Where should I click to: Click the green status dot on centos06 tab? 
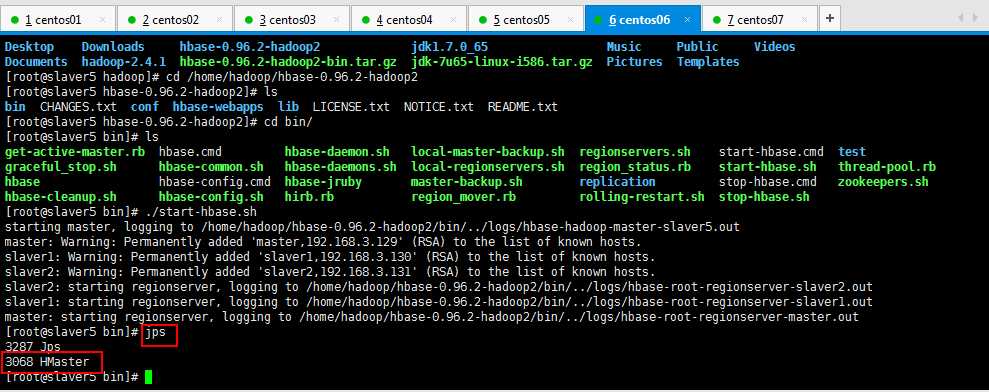tap(599, 20)
